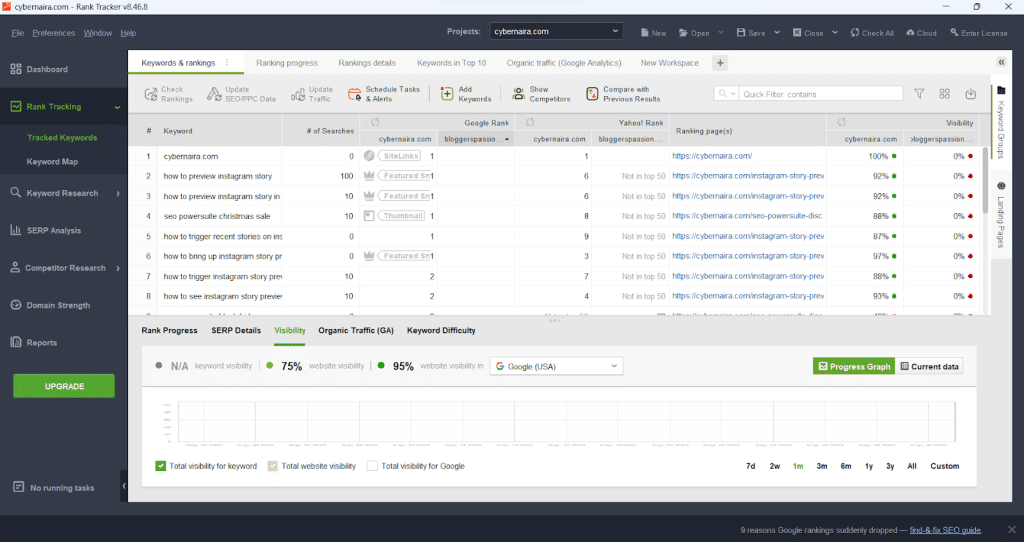Open the SERP Details tab
Viewport: 1024px width, 542px height.
pyautogui.click(x=236, y=330)
